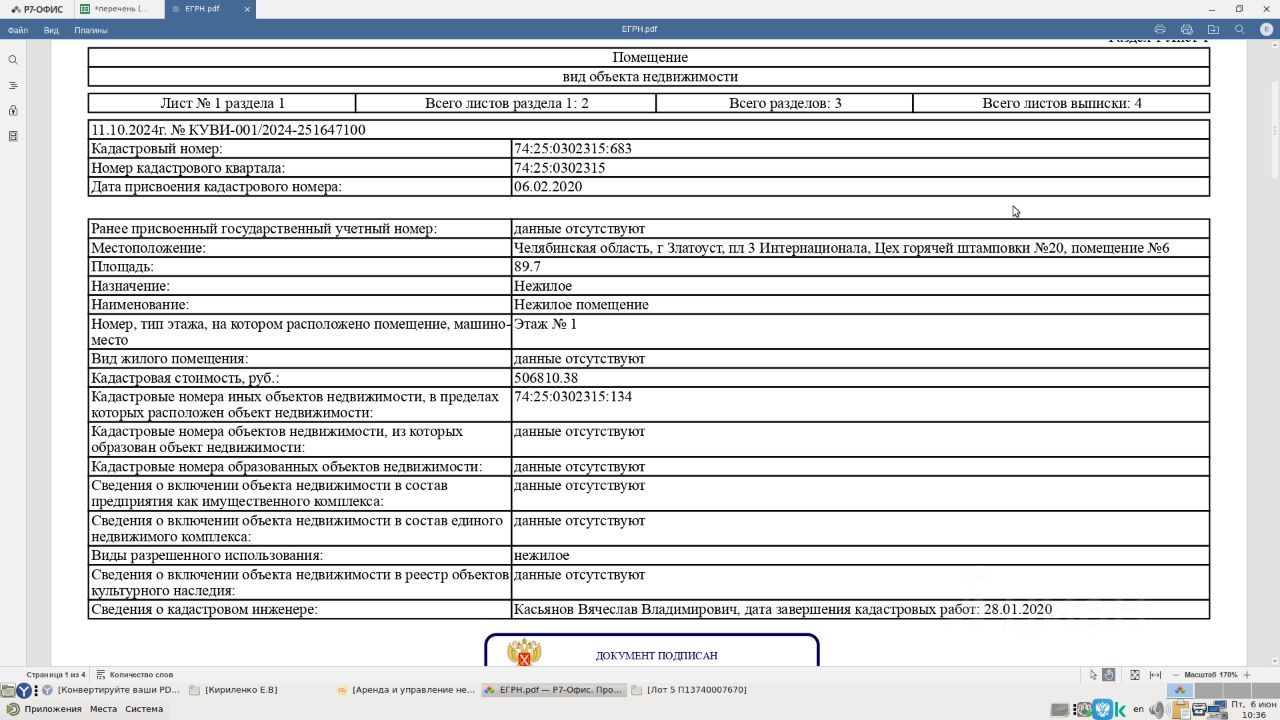
Task: Click the cadastral value 506810.38
Action: coord(545,378)
